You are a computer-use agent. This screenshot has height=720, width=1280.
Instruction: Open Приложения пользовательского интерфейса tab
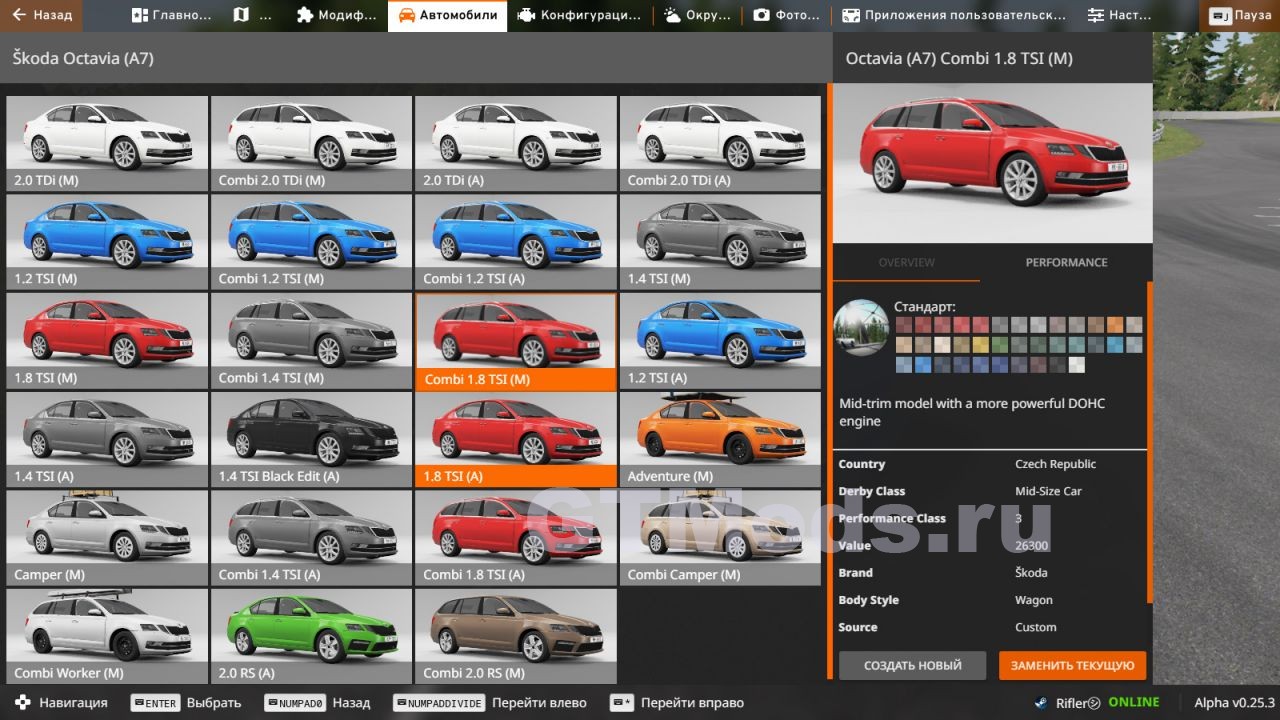[954, 15]
